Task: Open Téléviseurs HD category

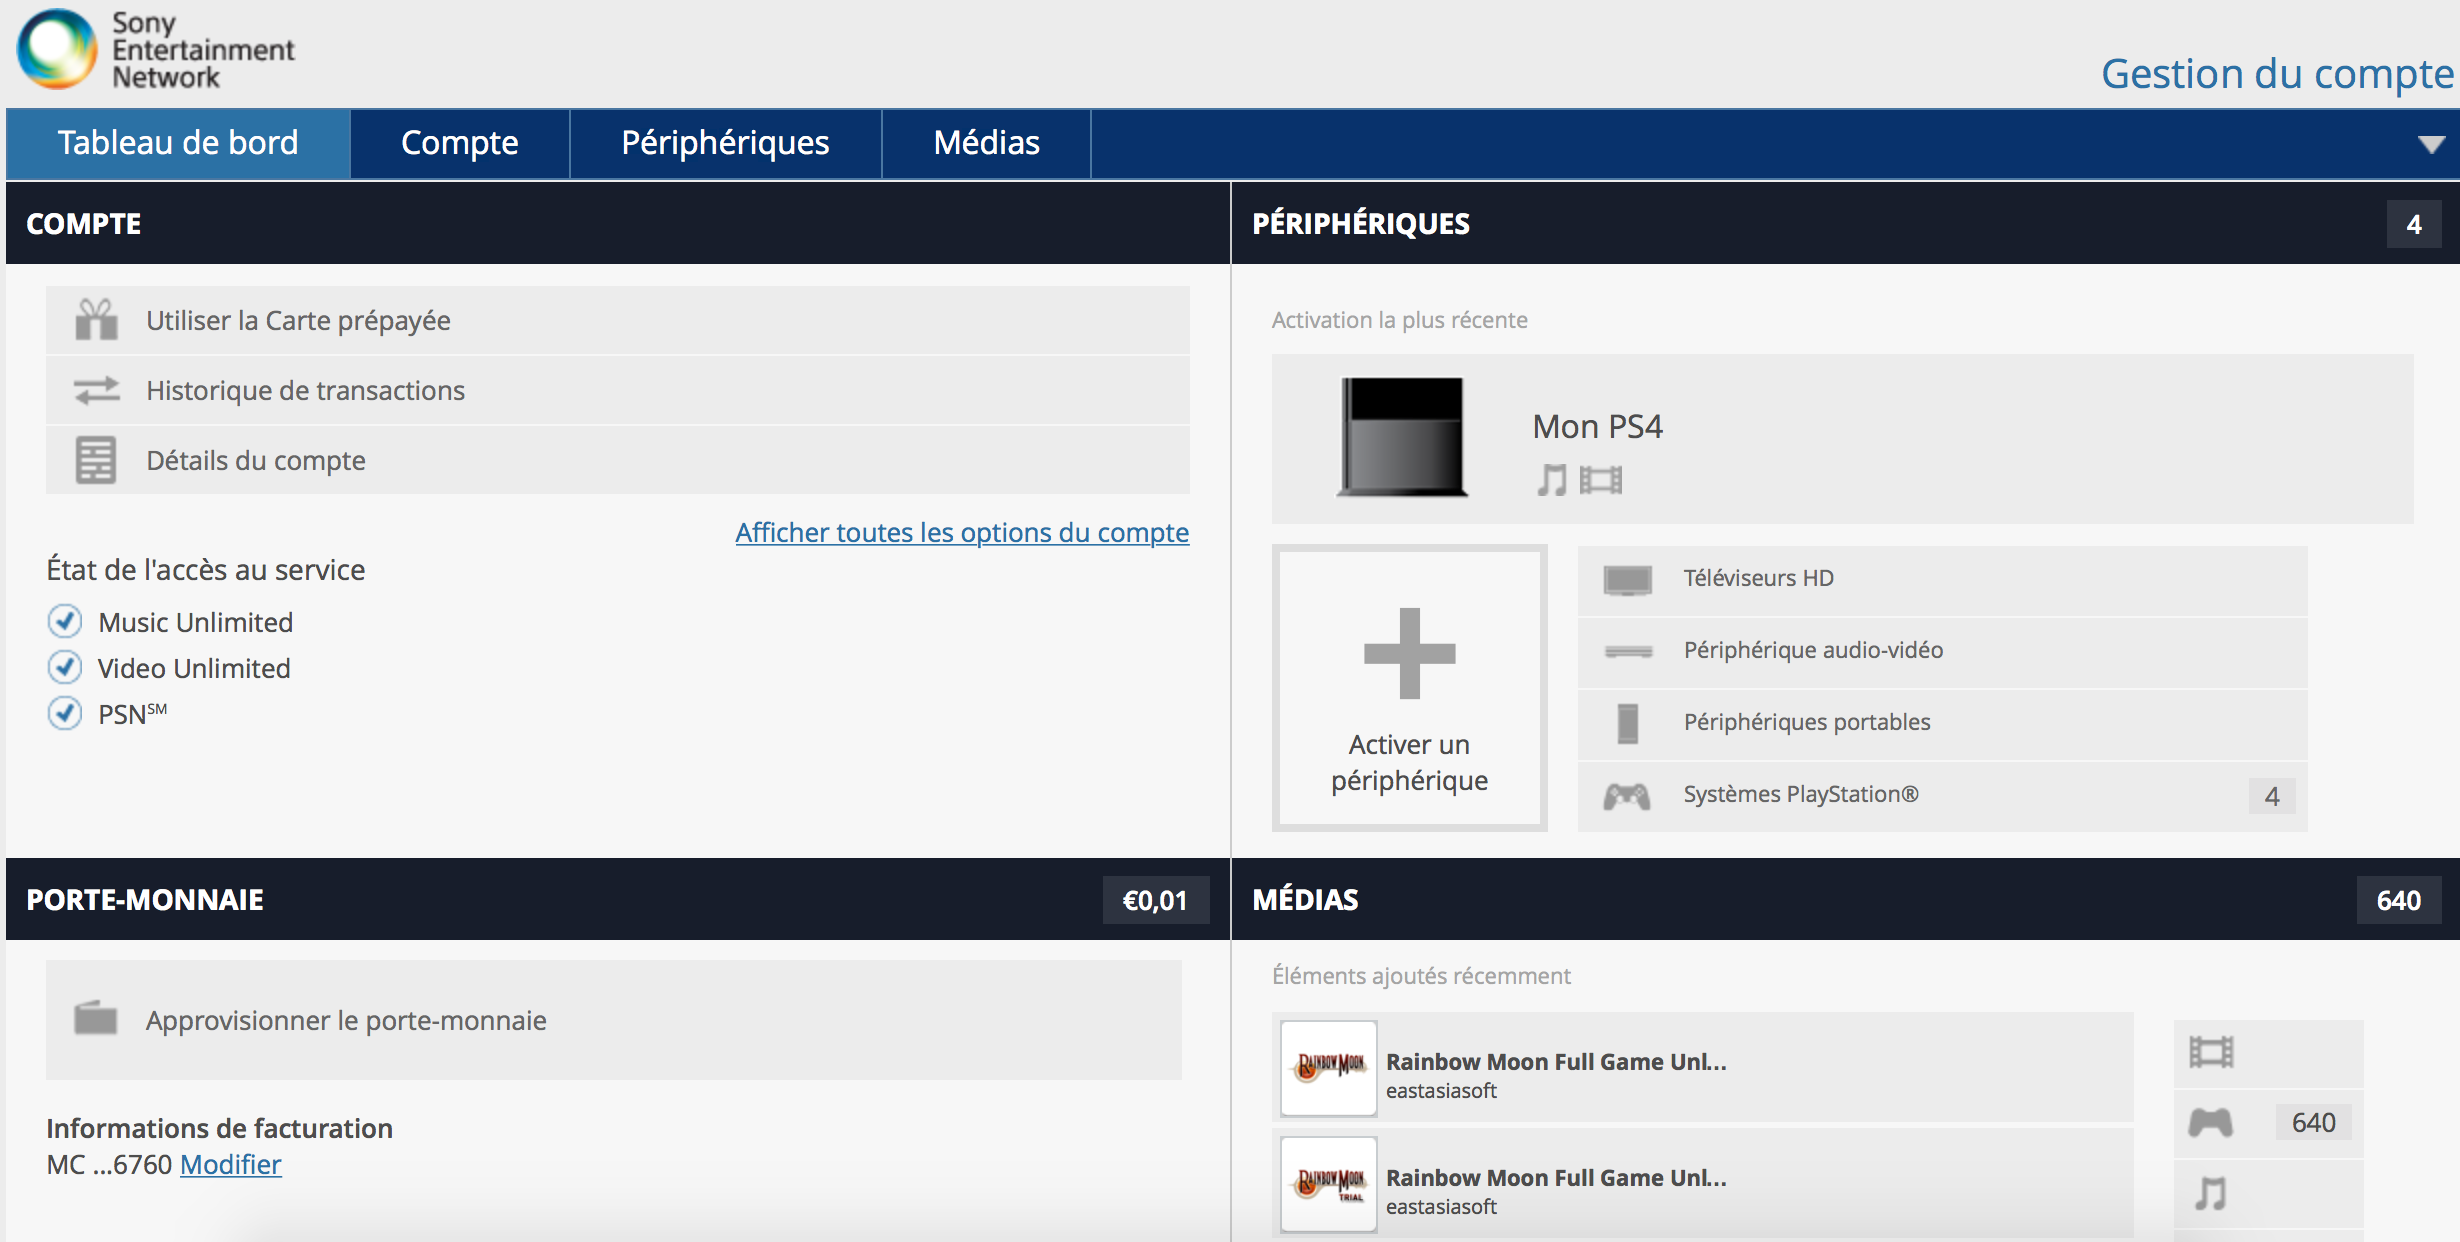Action: point(1942,579)
